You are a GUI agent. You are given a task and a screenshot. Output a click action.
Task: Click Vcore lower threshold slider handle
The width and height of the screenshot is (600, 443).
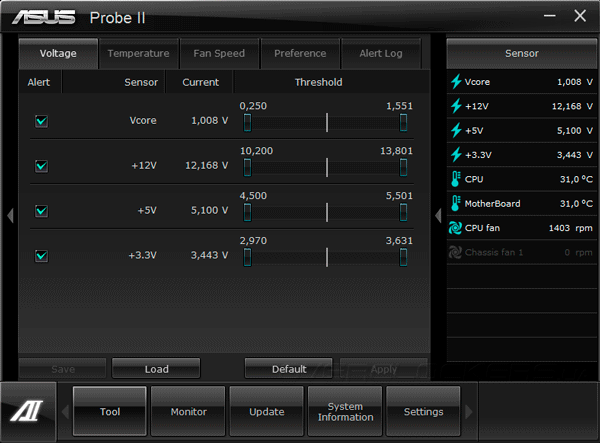point(248,122)
